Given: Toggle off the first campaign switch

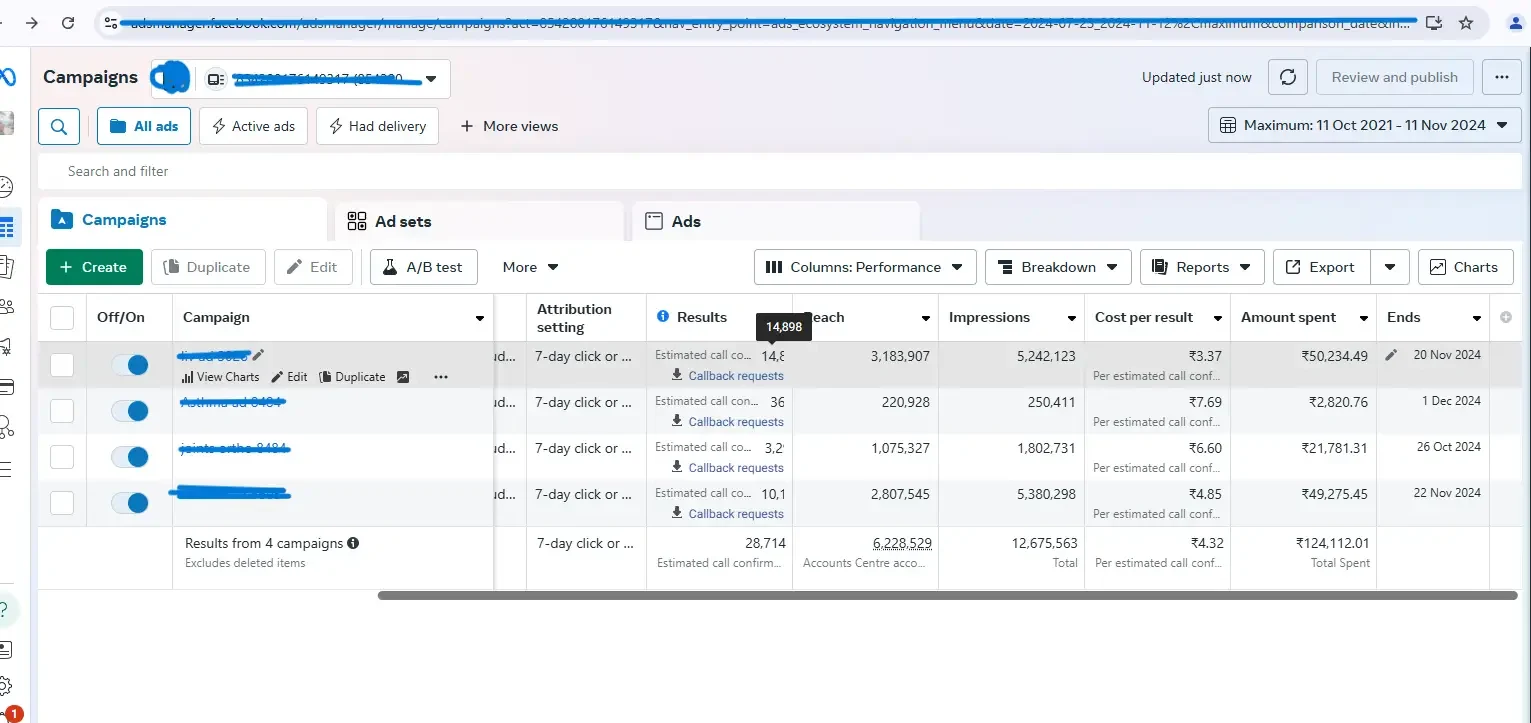Looking at the screenshot, I should point(130,365).
